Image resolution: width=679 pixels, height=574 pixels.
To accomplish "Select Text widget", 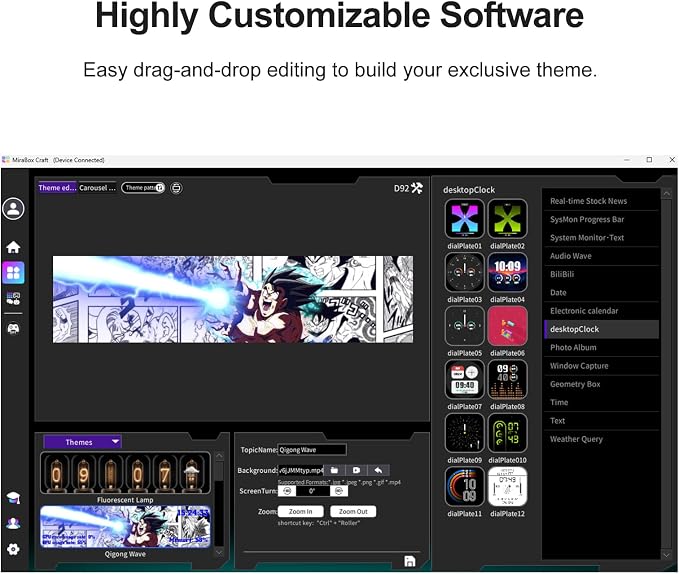I will click(601, 420).
